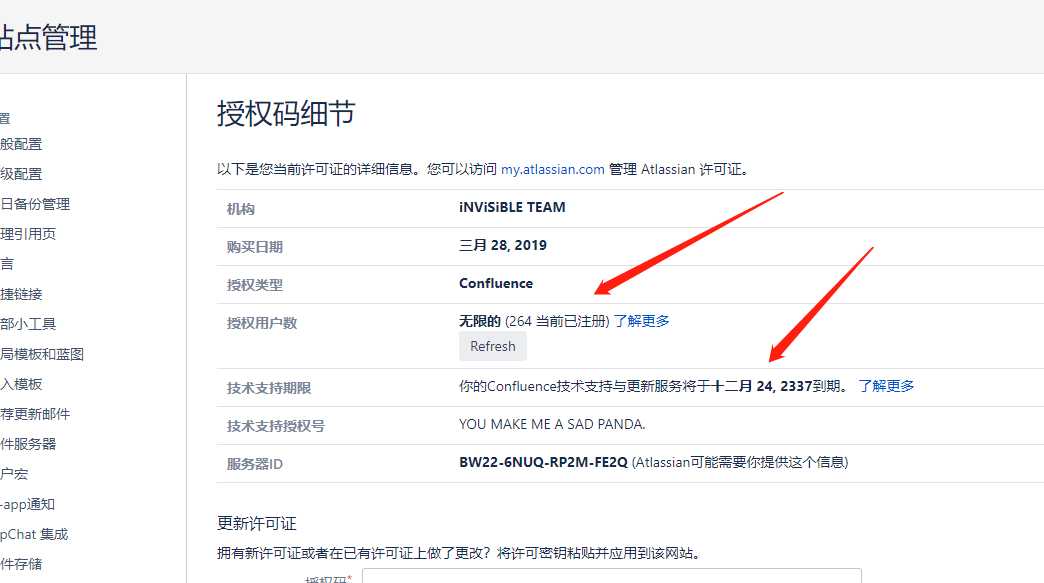Click the 技术支持期限 row label

[x=269, y=388]
